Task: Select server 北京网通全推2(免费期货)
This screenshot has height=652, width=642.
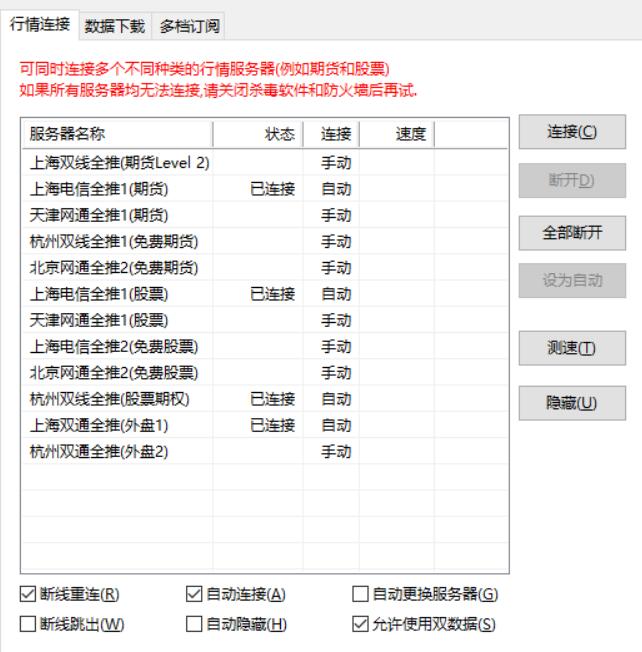Action: (x=114, y=267)
